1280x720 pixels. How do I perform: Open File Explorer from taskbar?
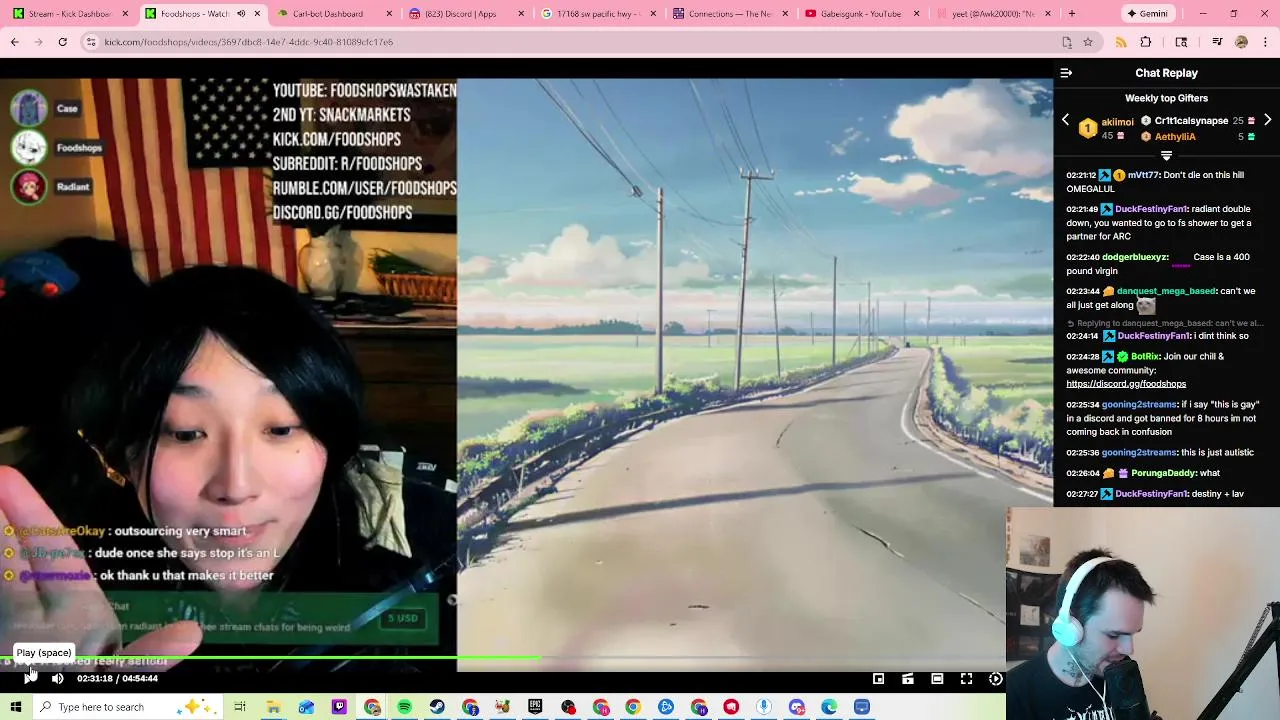click(x=273, y=707)
